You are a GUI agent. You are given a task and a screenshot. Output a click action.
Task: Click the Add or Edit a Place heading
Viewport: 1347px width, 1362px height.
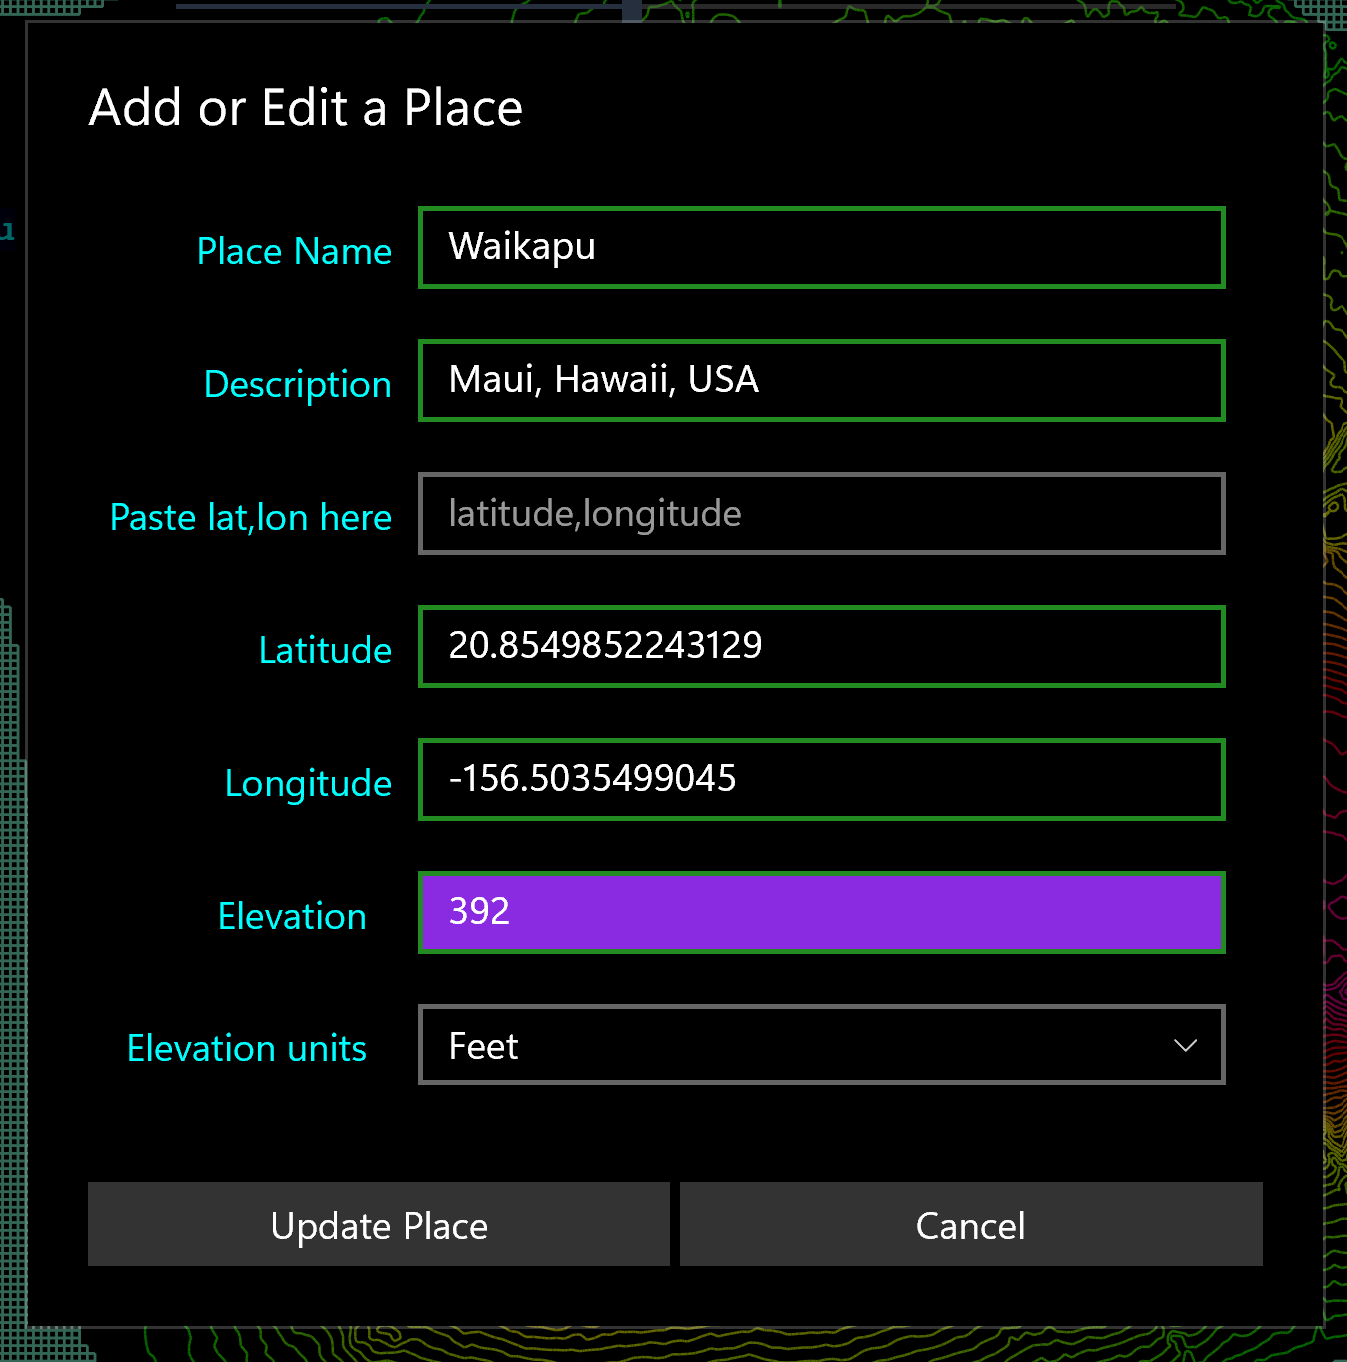click(306, 108)
